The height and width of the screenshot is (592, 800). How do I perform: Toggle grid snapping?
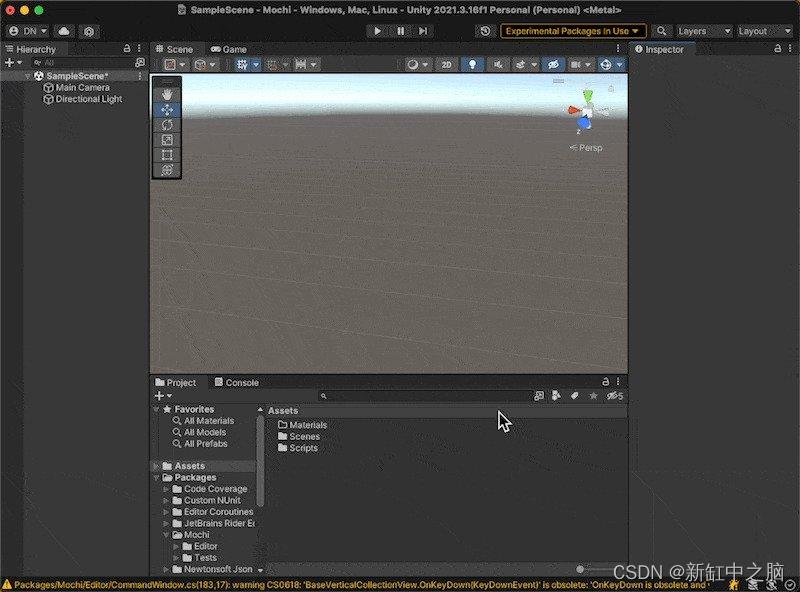click(x=272, y=65)
